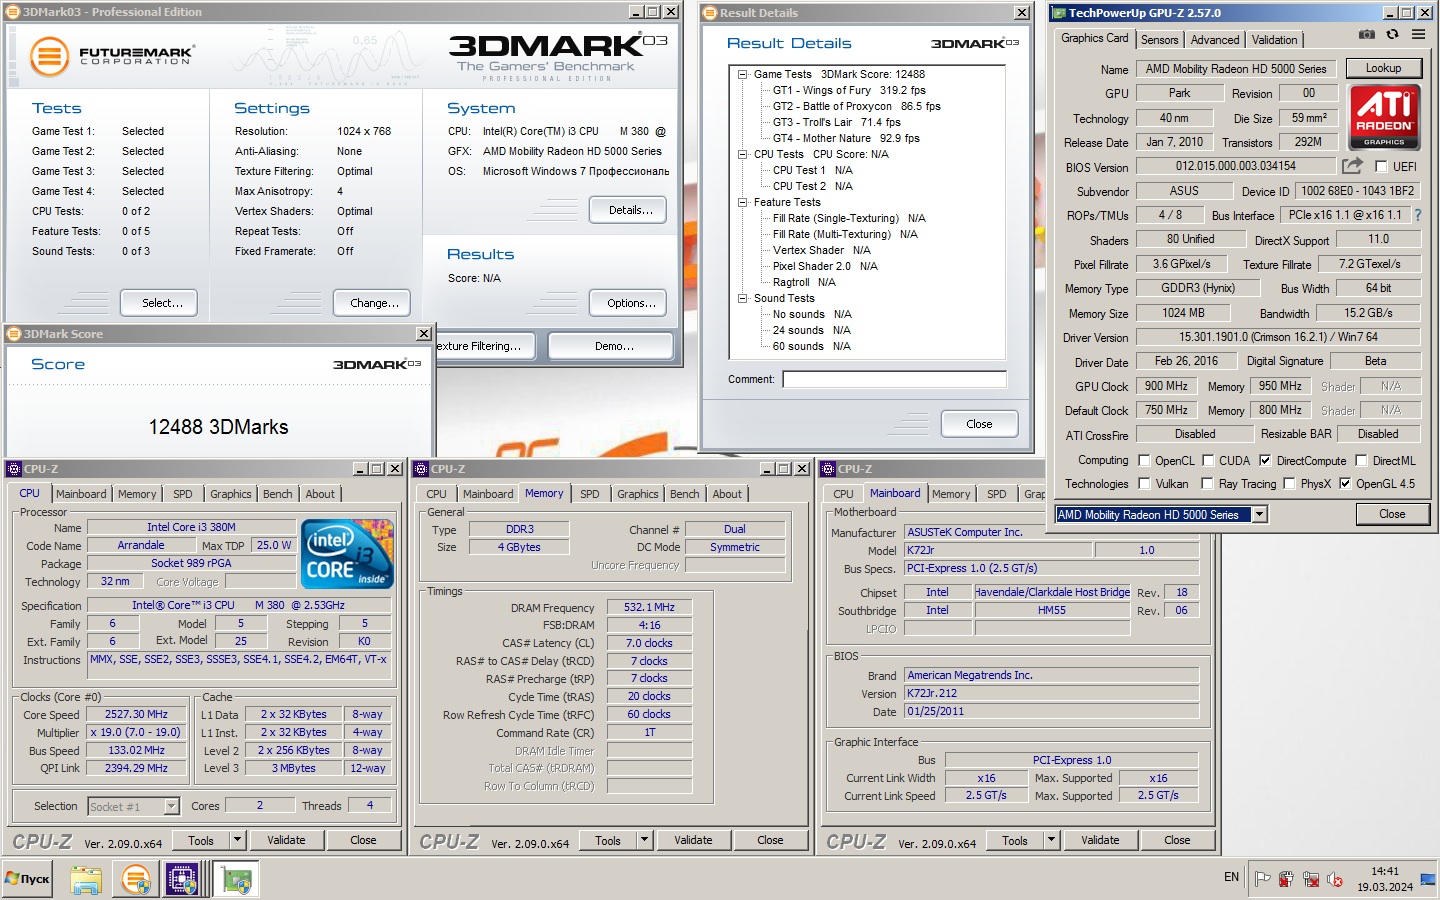Click the BIOS export share icon in GPU-Z

pyautogui.click(x=1352, y=166)
